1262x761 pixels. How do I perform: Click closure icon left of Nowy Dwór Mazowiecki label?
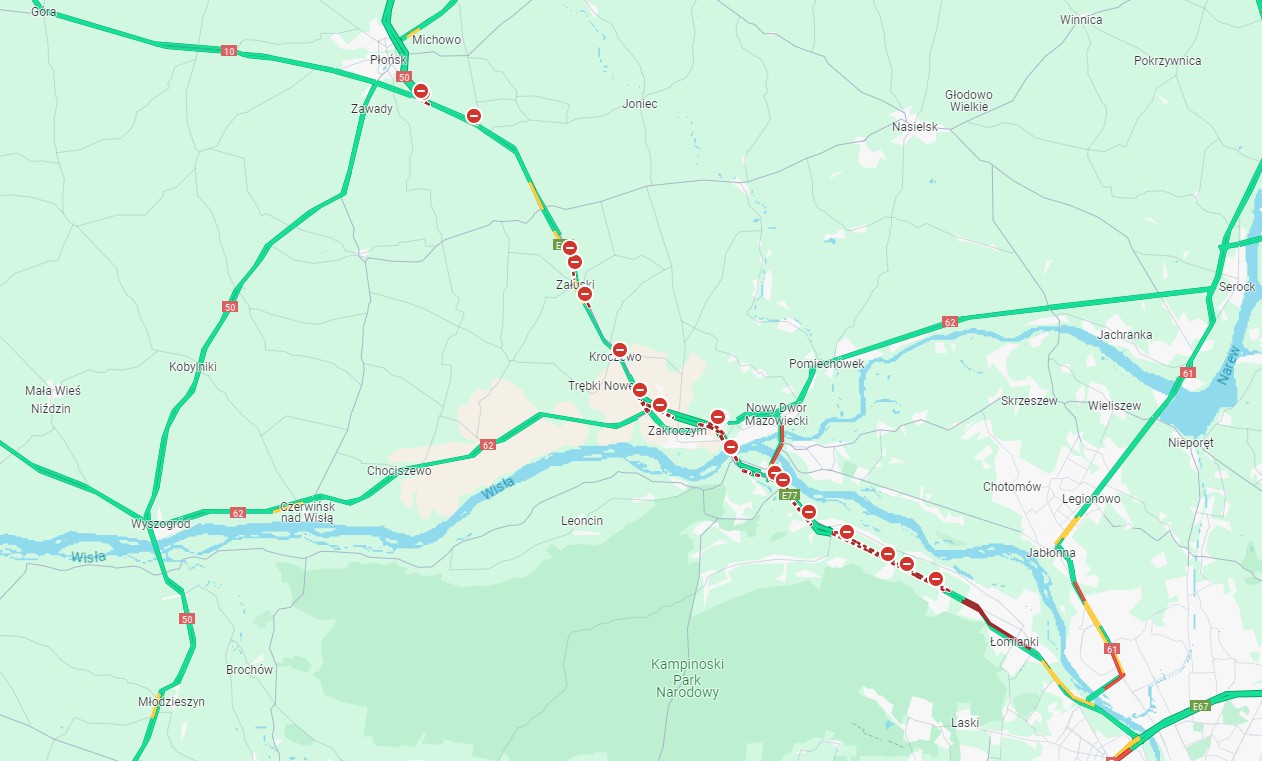(x=718, y=417)
